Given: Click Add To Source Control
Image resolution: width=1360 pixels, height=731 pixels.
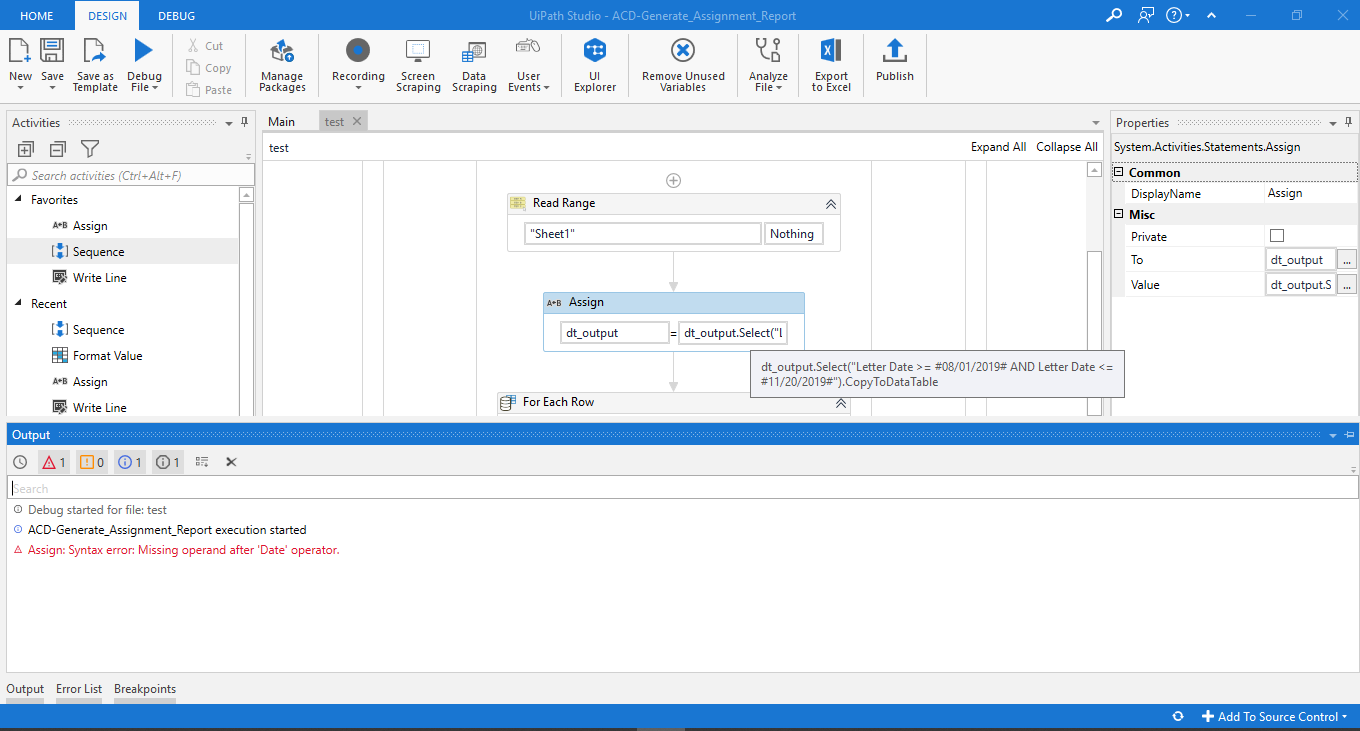Looking at the screenshot, I should pos(1275,716).
